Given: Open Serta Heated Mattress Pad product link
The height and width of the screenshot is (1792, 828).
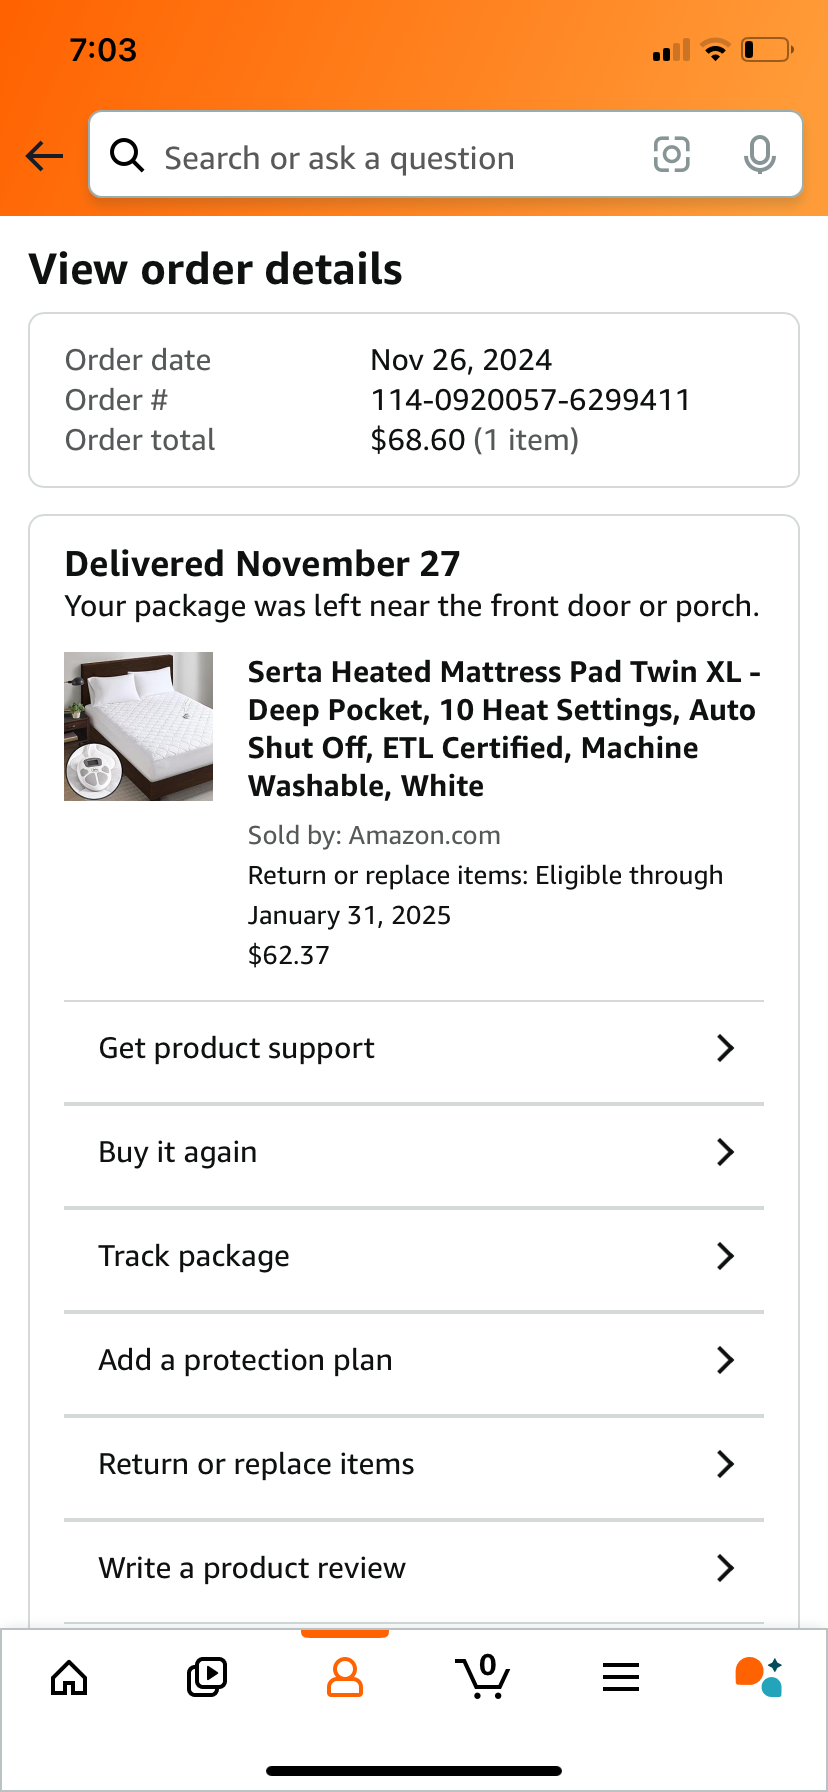Looking at the screenshot, I should point(504,728).
